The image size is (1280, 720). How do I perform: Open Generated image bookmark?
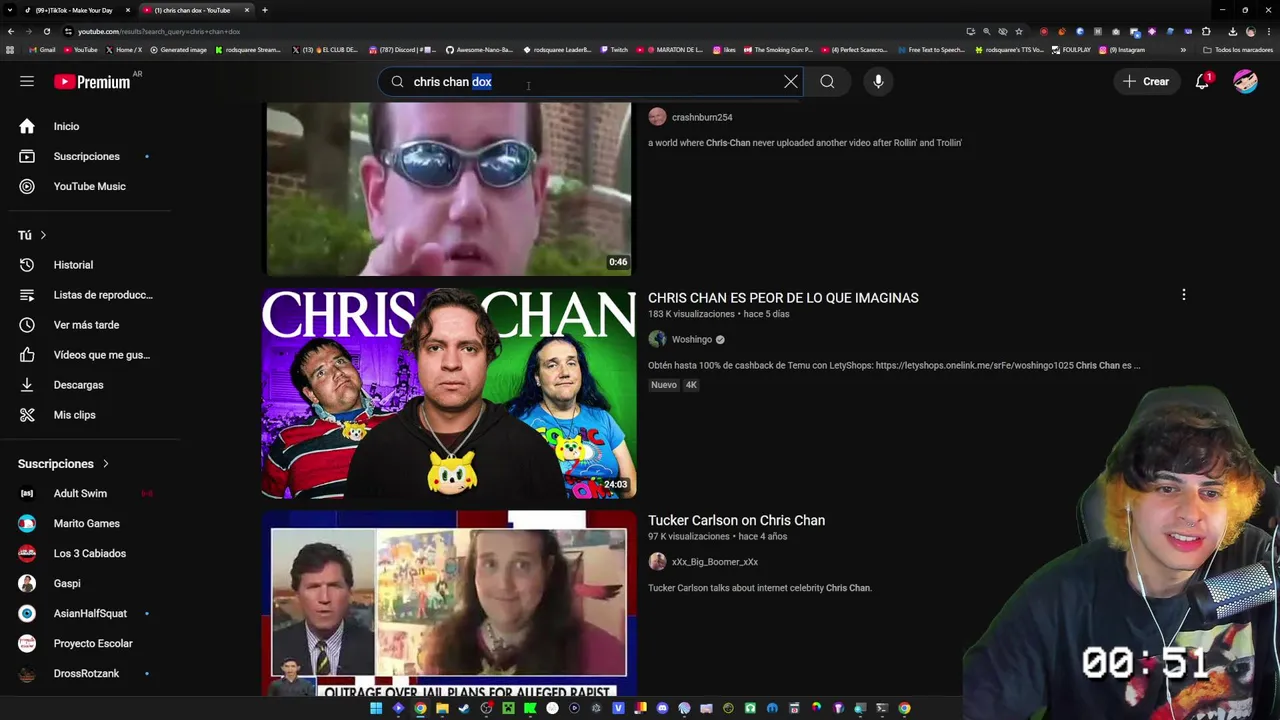179,50
